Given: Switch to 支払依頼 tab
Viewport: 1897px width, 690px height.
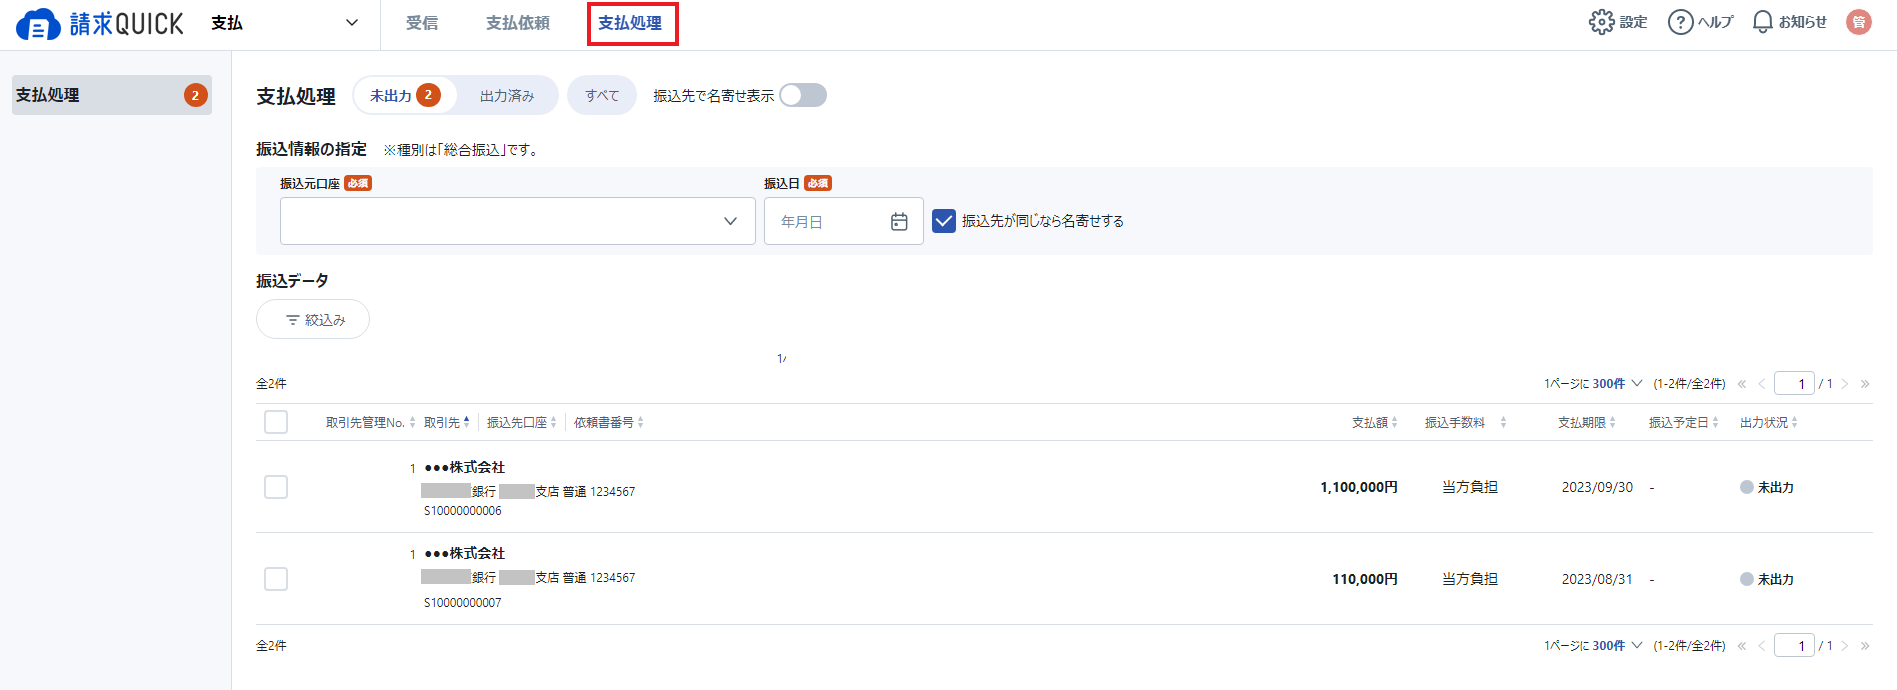Looking at the screenshot, I should point(518,23).
